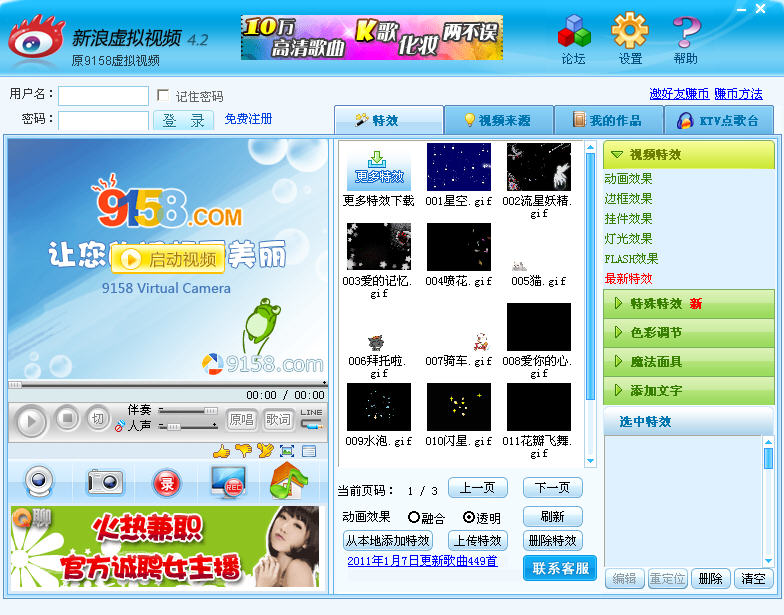This screenshot has width=784, height=615.
Task: Click the red 录 record icon
Action: point(166,484)
